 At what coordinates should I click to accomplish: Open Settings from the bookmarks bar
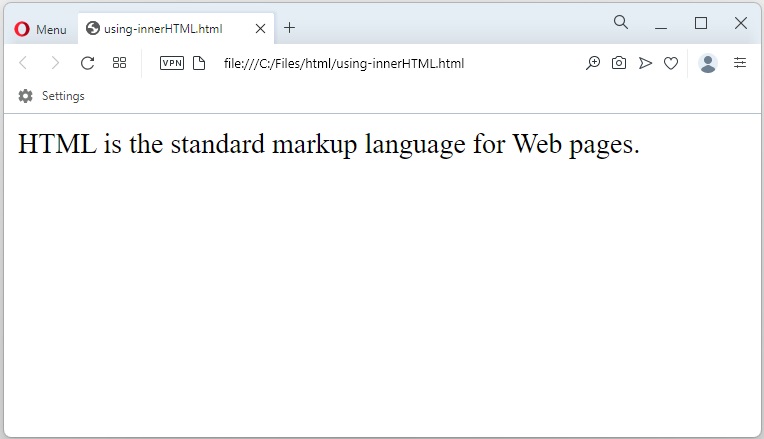coord(52,96)
